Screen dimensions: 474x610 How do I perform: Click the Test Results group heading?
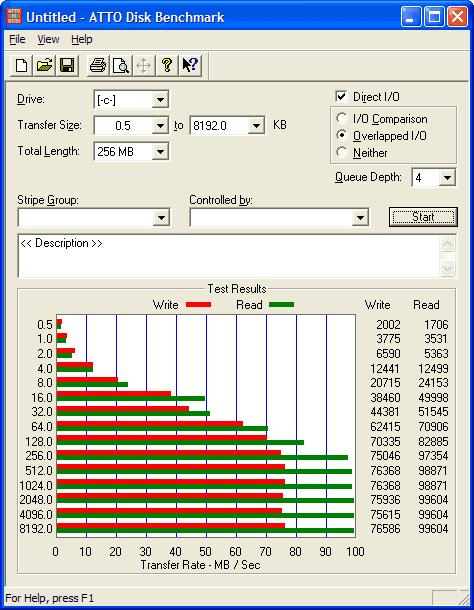click(x=237, y=289)
